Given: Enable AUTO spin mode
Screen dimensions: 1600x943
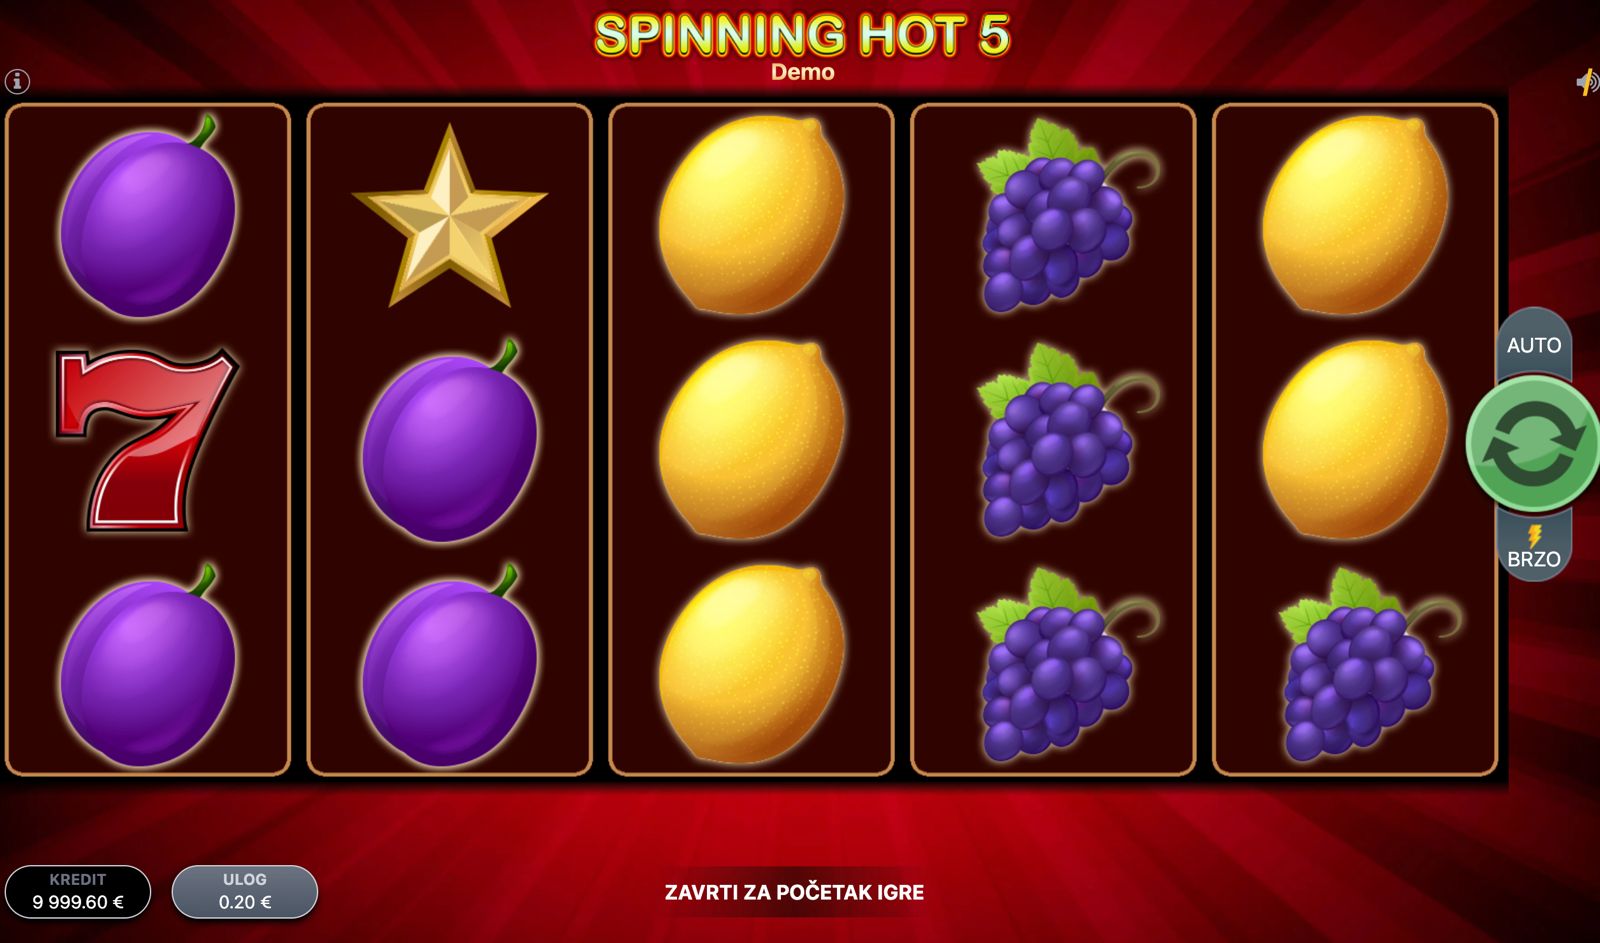Looking at the screenshot, I should pos(1534,345).
